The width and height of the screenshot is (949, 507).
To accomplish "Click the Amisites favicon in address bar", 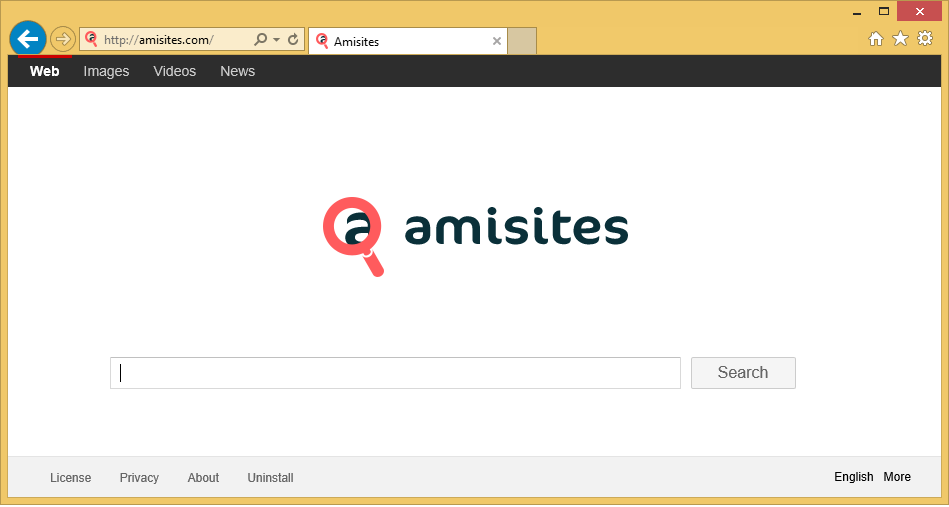I will 91,39.
